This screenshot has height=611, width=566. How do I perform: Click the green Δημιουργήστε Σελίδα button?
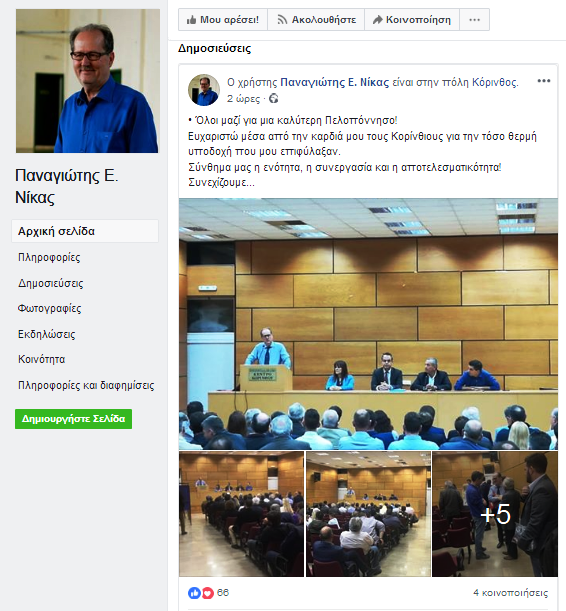(73, 419)
